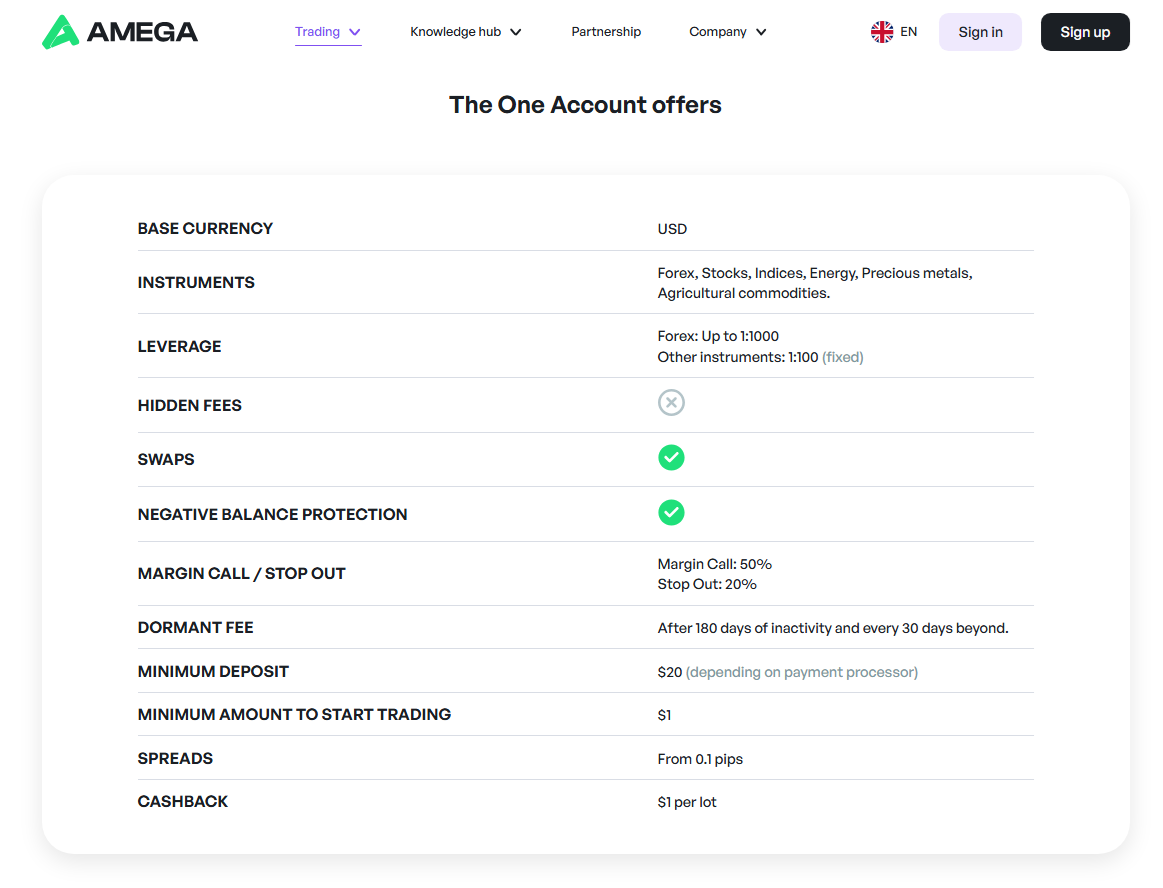Click the 'Forex, Stocks, Indices' instruments value
The width and height of the screenshot is (1163, 888).
(814, 283)
